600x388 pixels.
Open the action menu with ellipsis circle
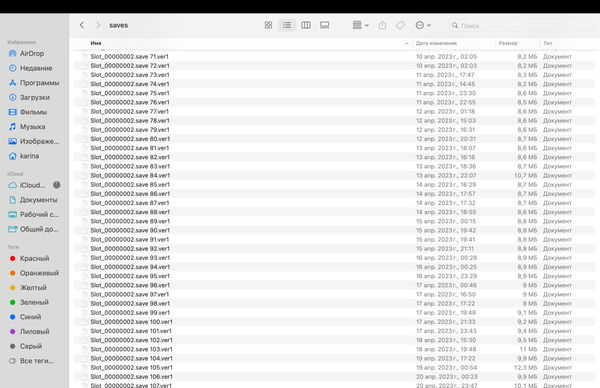tap(423, 25)
